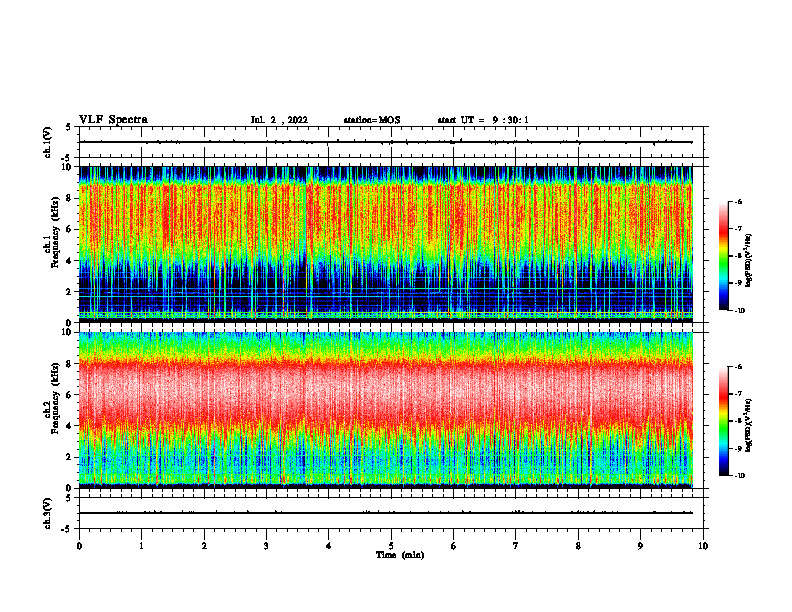This screenshot has width=792, height=612.
Task: Click the ch.2 spectrogram color bar
Action: pos(724,421)
